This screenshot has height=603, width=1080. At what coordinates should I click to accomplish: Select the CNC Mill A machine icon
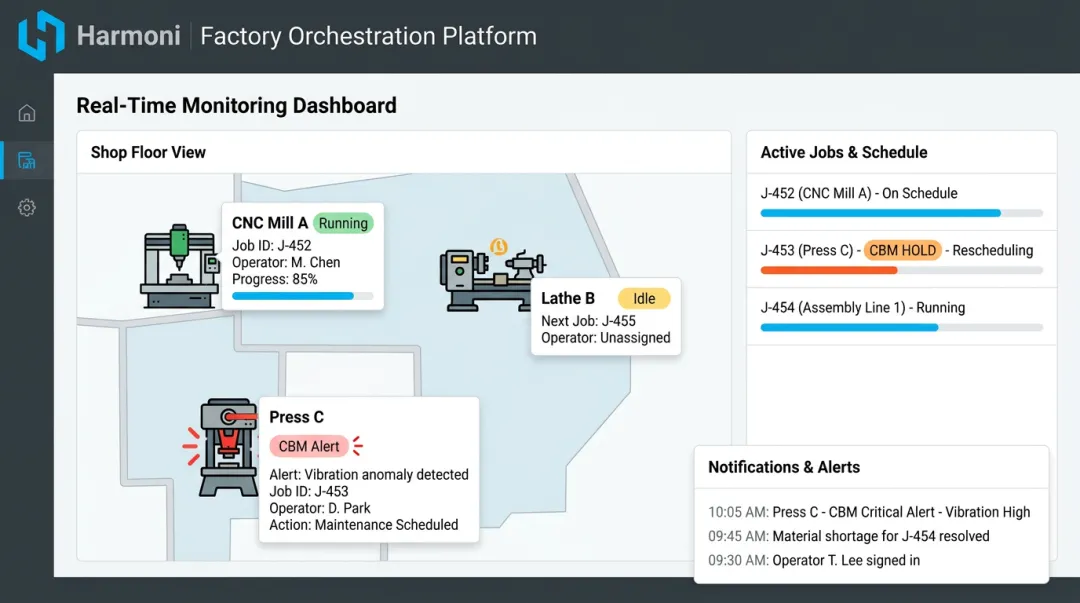[x=180, y=266]
